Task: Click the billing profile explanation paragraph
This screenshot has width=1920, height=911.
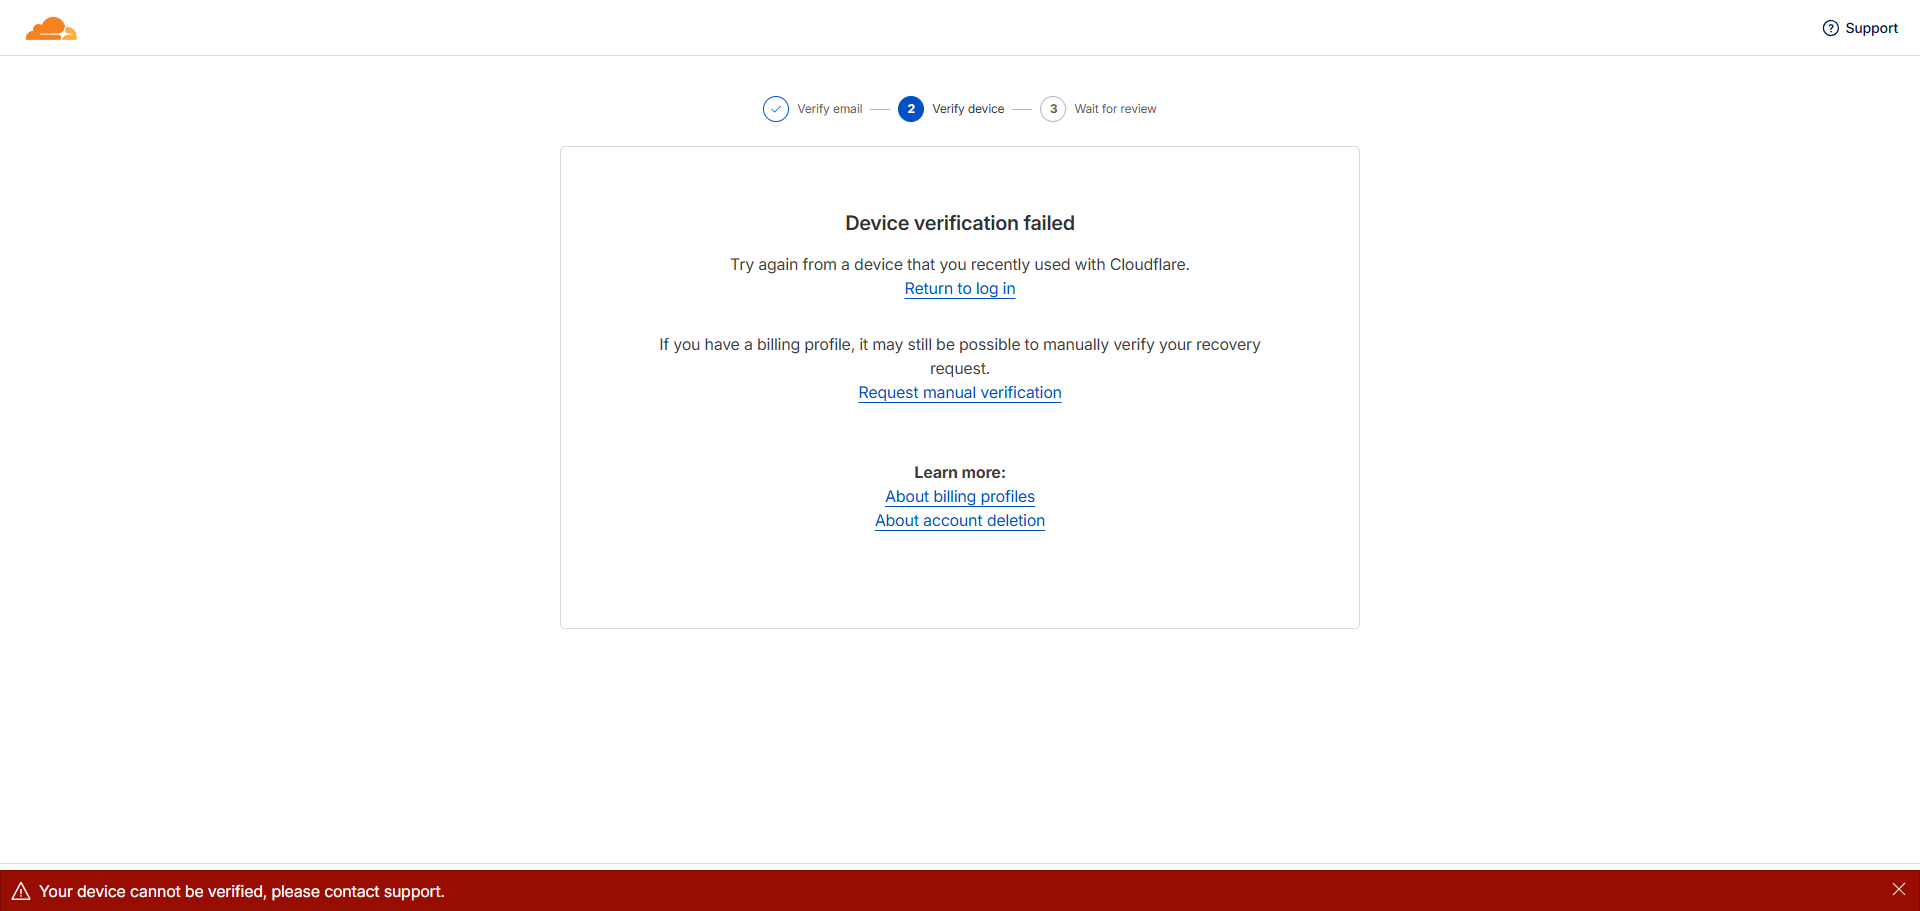Action: (959, 345)
